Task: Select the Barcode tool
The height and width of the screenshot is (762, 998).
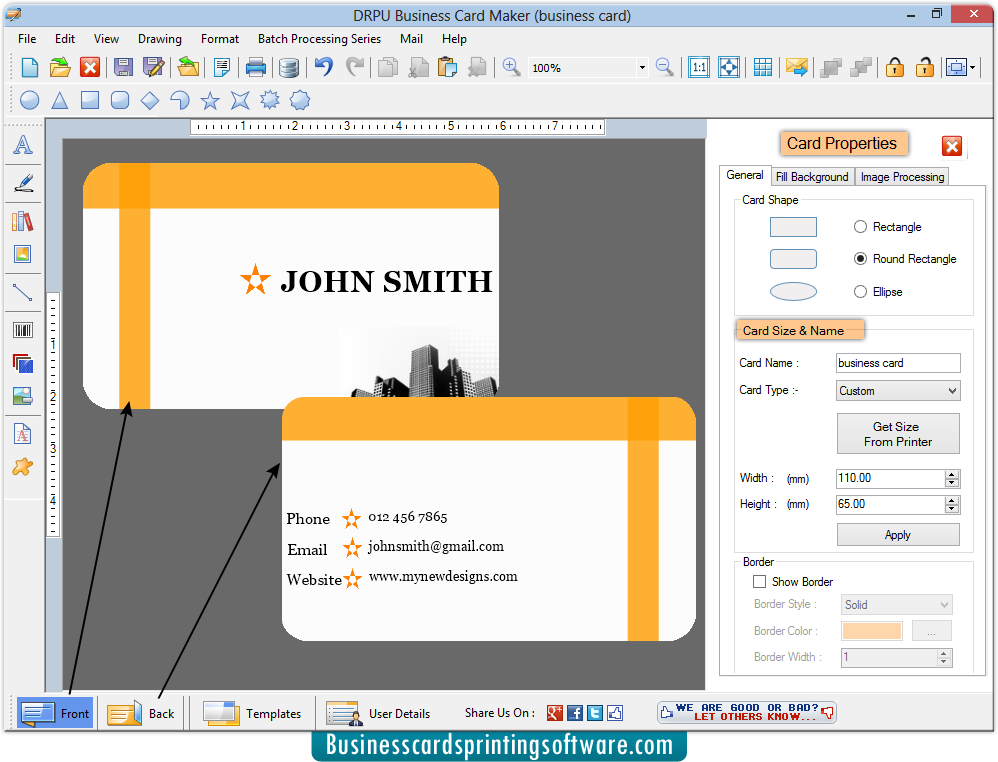Action: point(23,330)
